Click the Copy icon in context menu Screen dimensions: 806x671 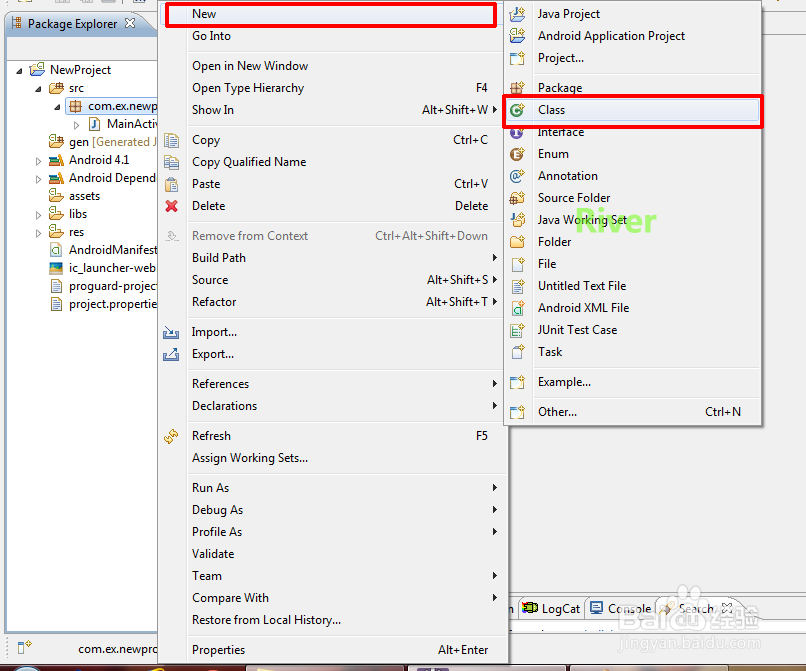(x=172, y=140)
